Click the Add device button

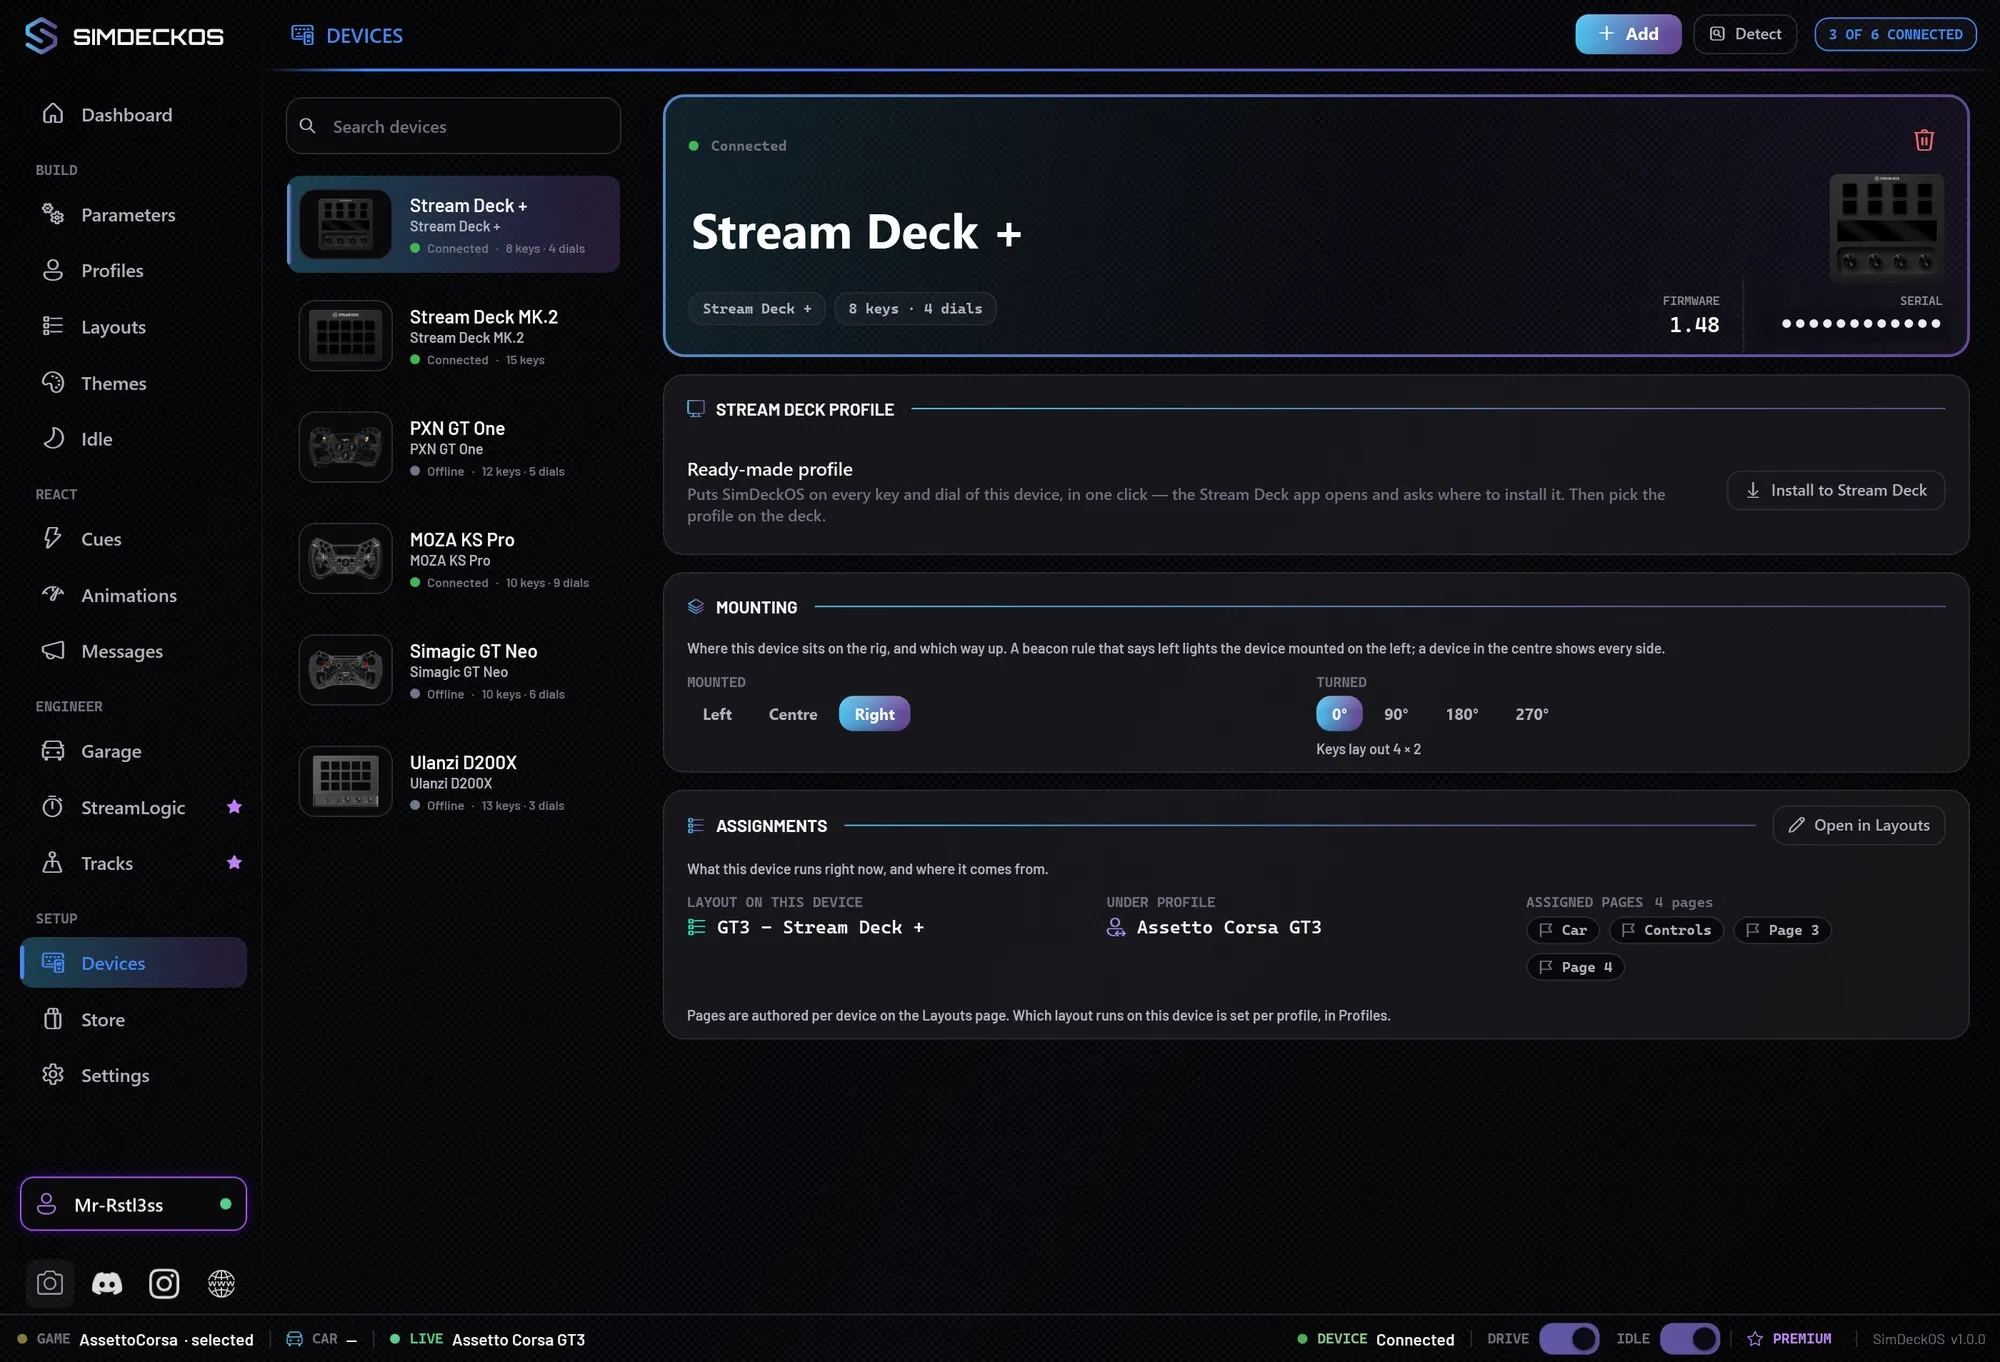pyautogui.click(x=1628, y=34)
